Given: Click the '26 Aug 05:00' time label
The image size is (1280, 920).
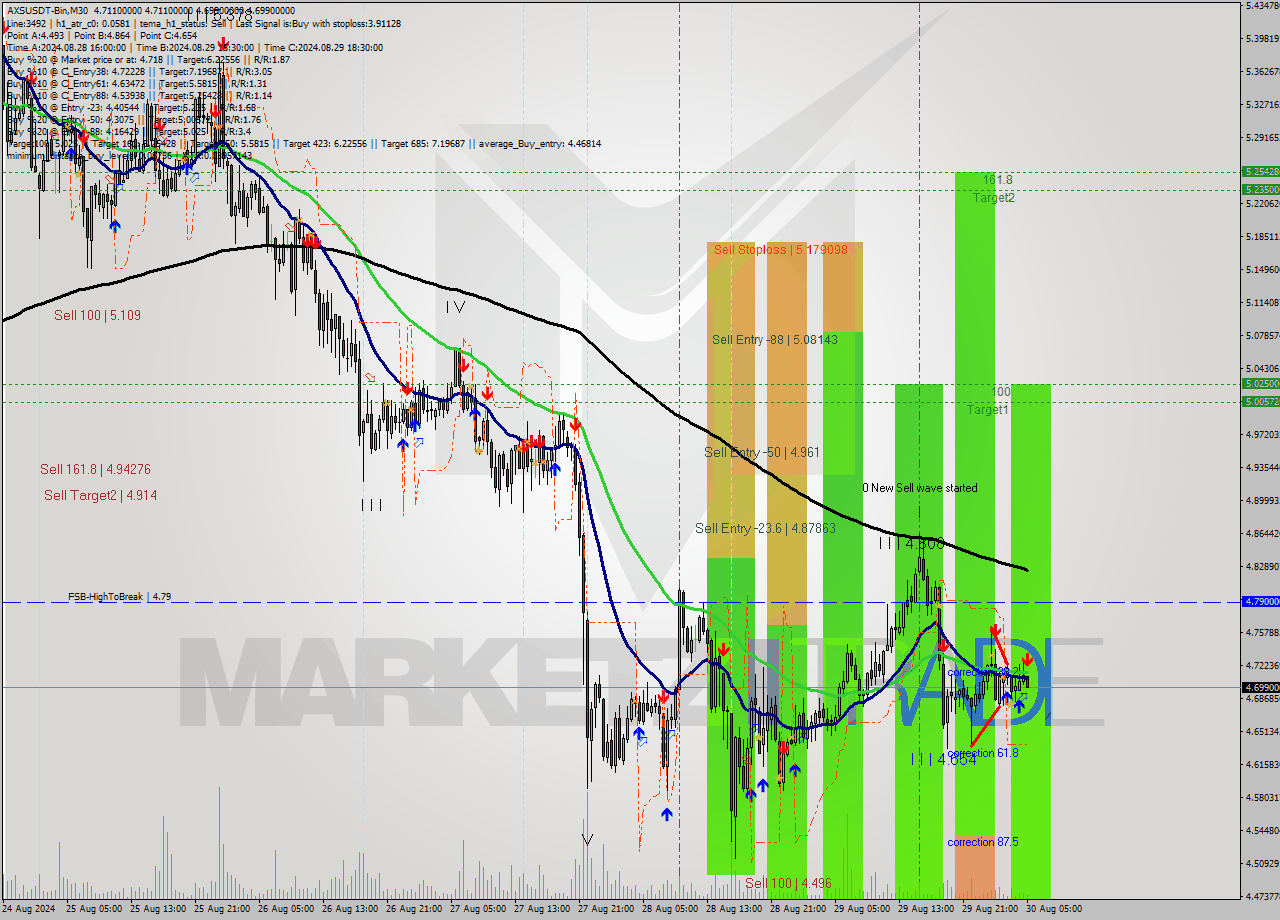Looking at the screenshot, I should pos(286,909).
